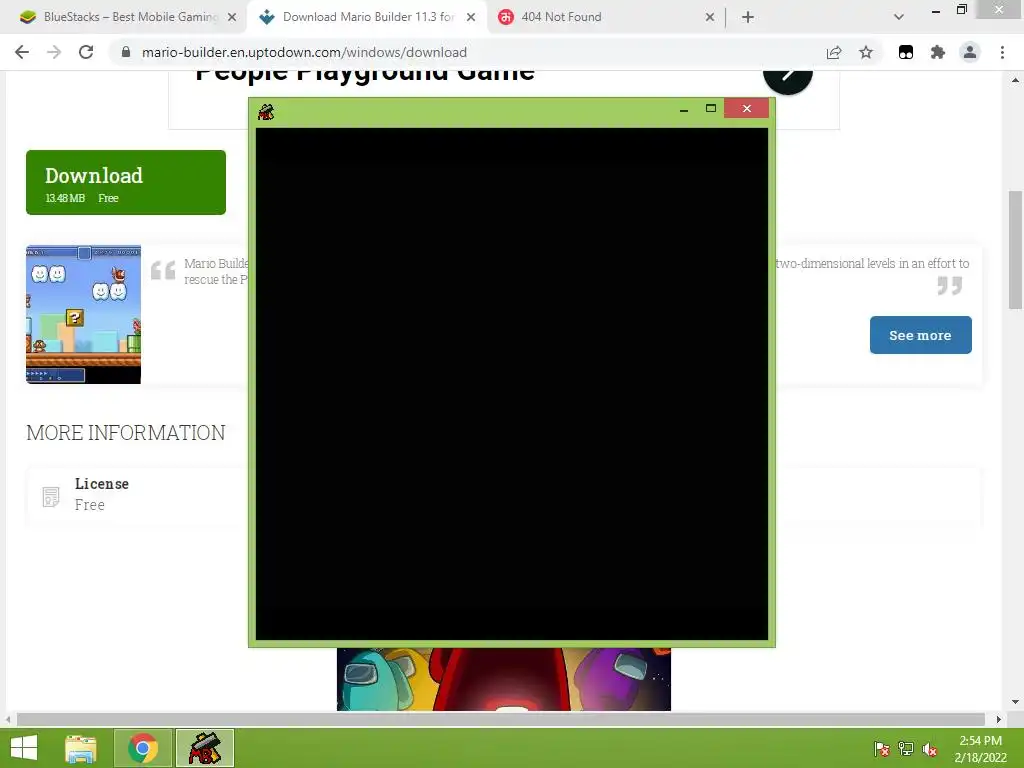
Task: Click the address bar URL
Action: [304, 52]
